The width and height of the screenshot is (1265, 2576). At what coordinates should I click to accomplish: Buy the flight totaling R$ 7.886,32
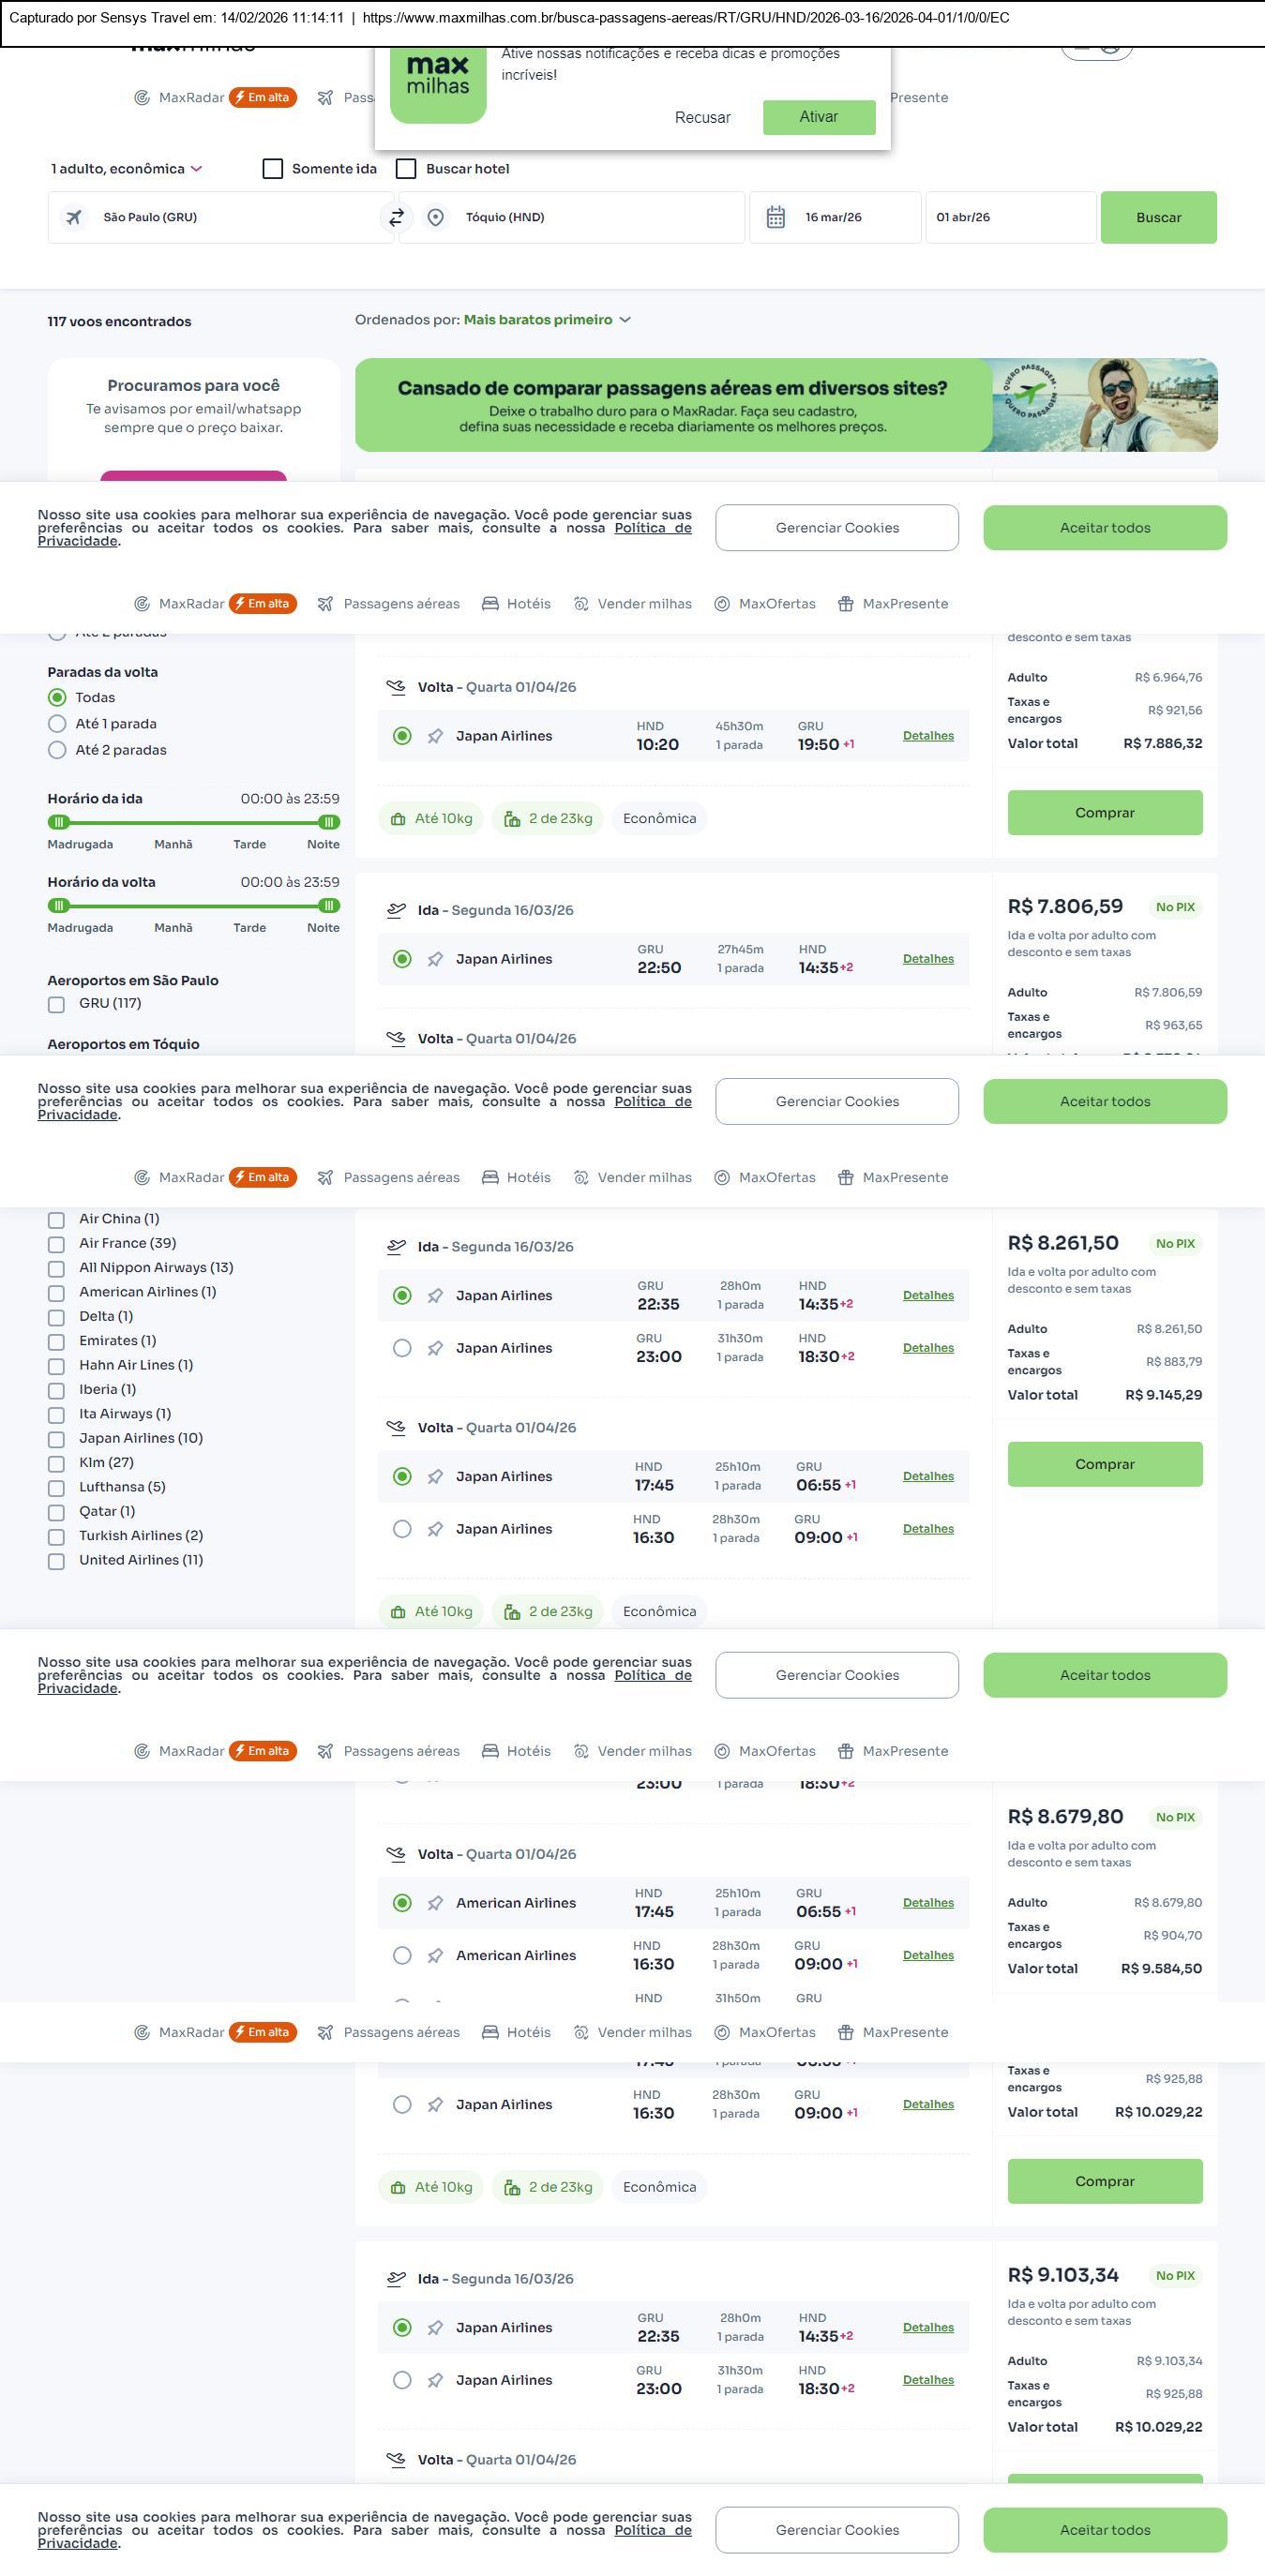(1104, 813)
